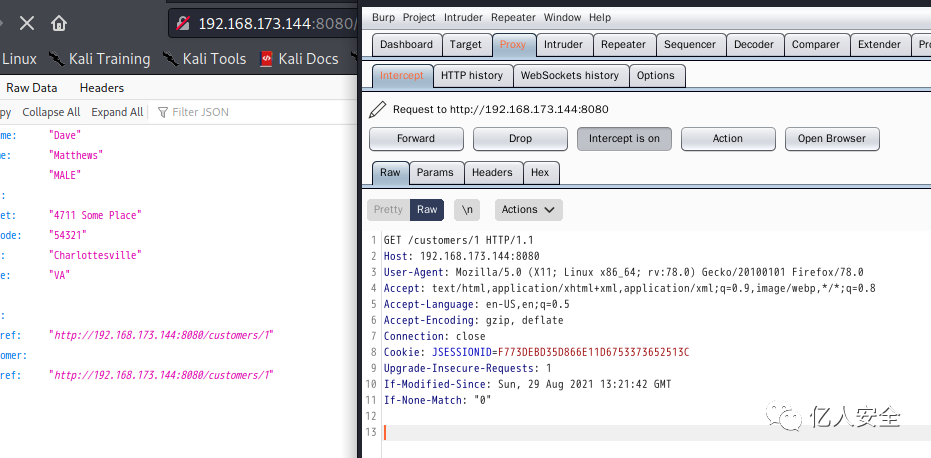Click the Filter JSON funnel icon
Screen dimensions: 931x458
(x=163, y=112)
